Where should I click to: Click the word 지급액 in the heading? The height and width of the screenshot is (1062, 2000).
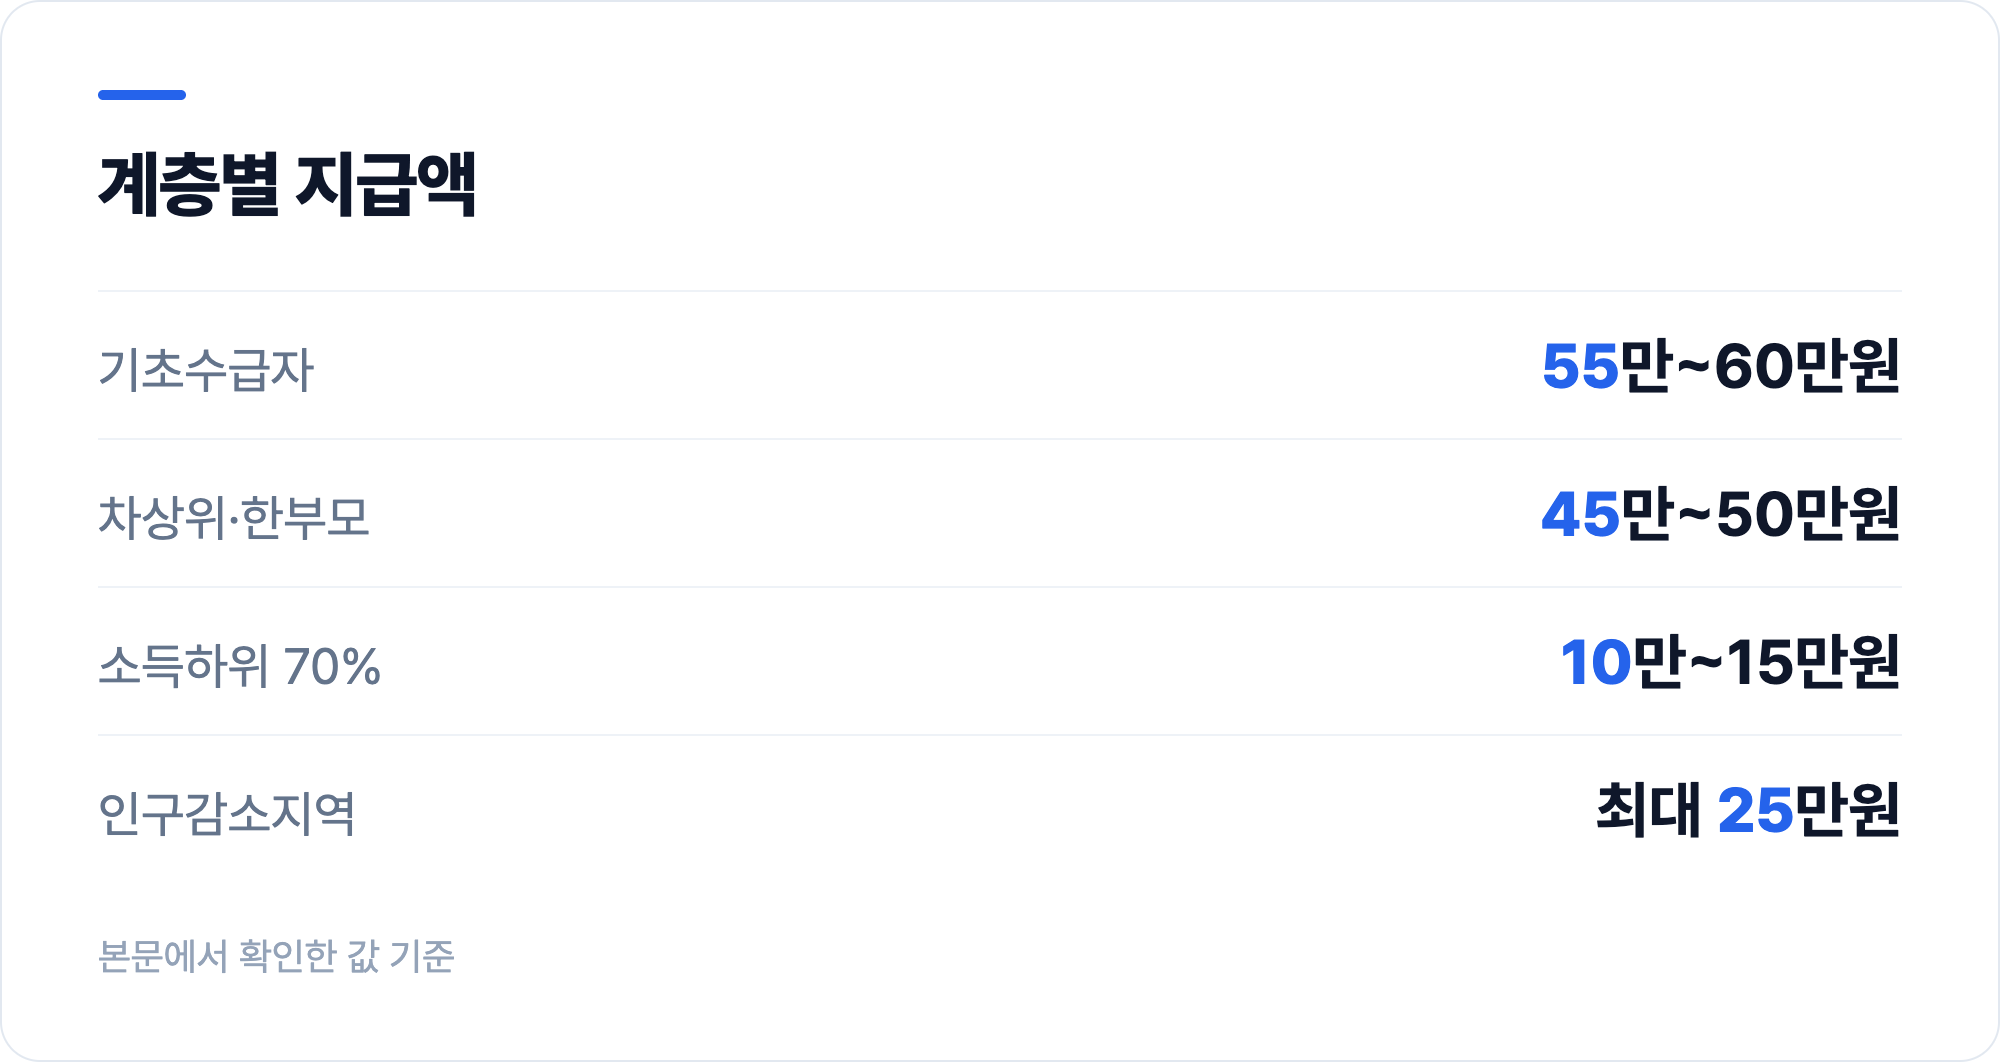point(385,184)
